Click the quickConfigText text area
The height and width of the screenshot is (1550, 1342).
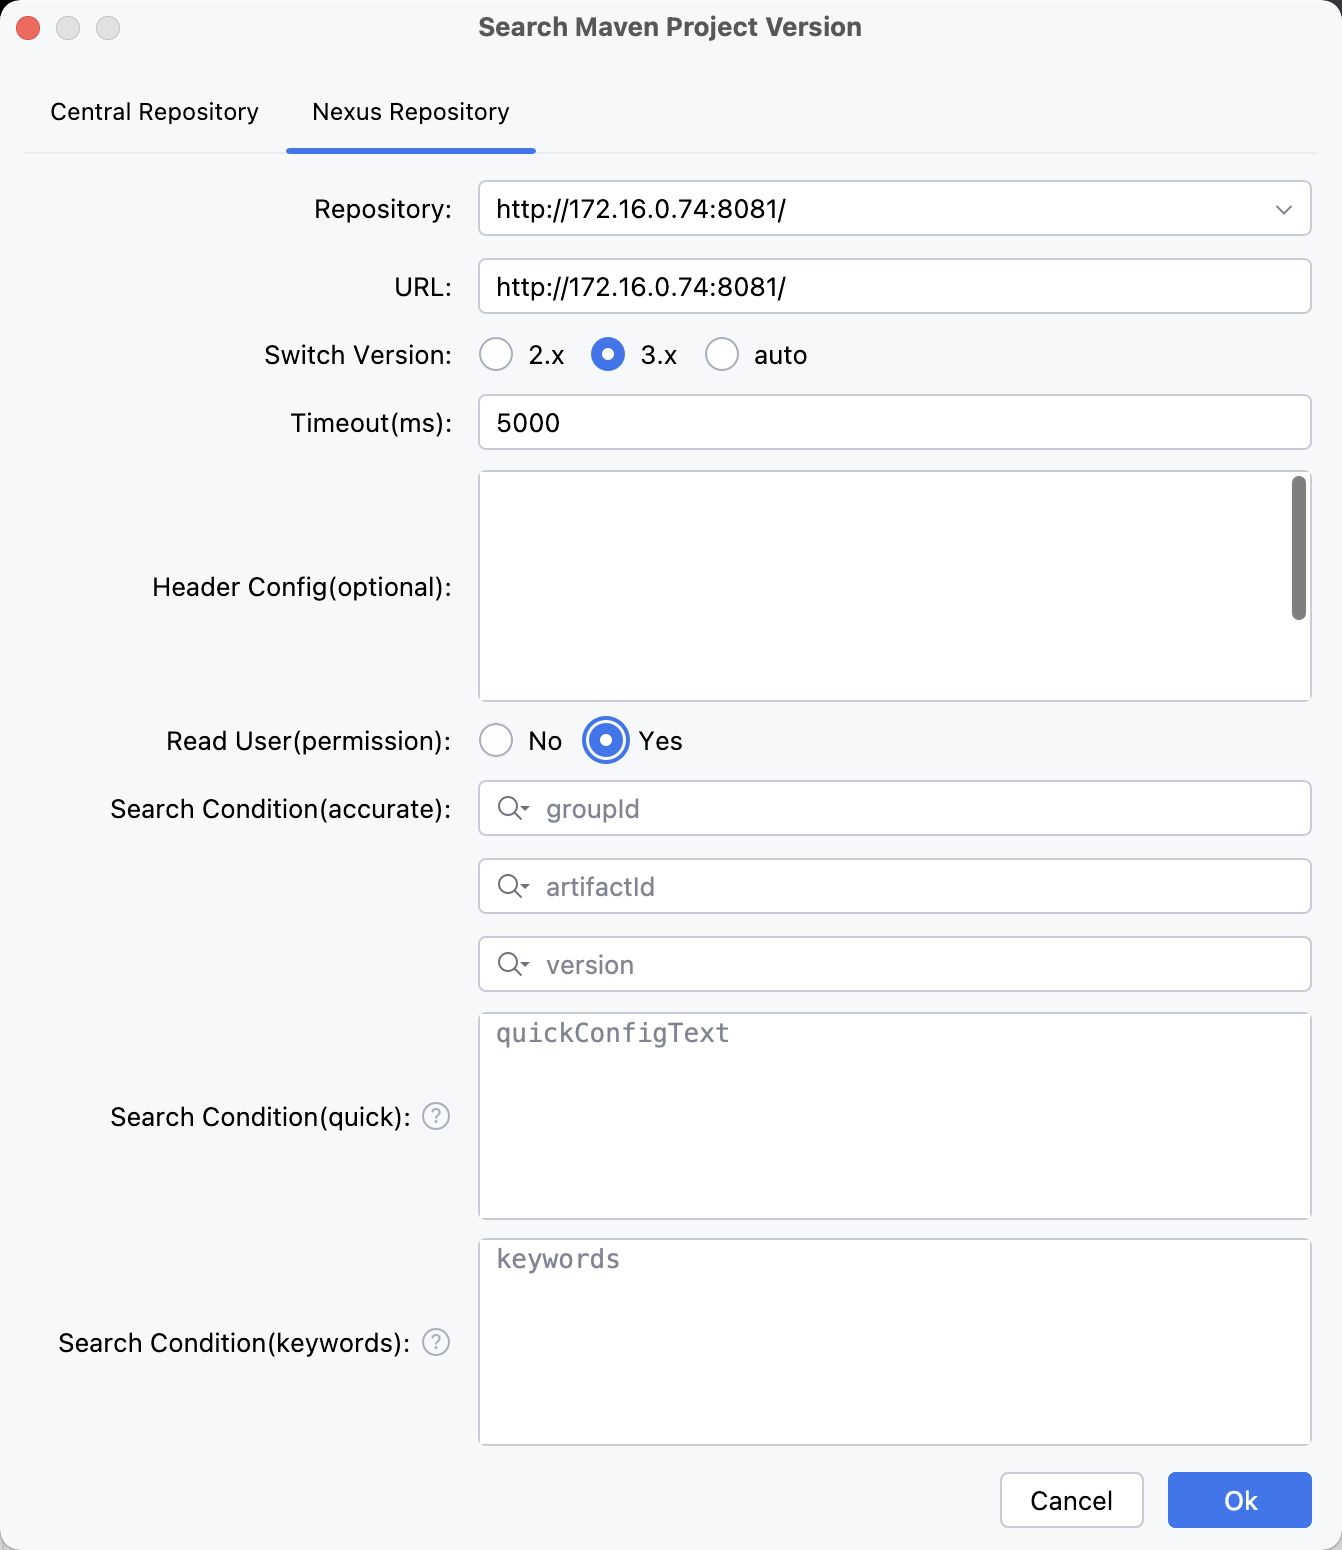[894, 1116]
